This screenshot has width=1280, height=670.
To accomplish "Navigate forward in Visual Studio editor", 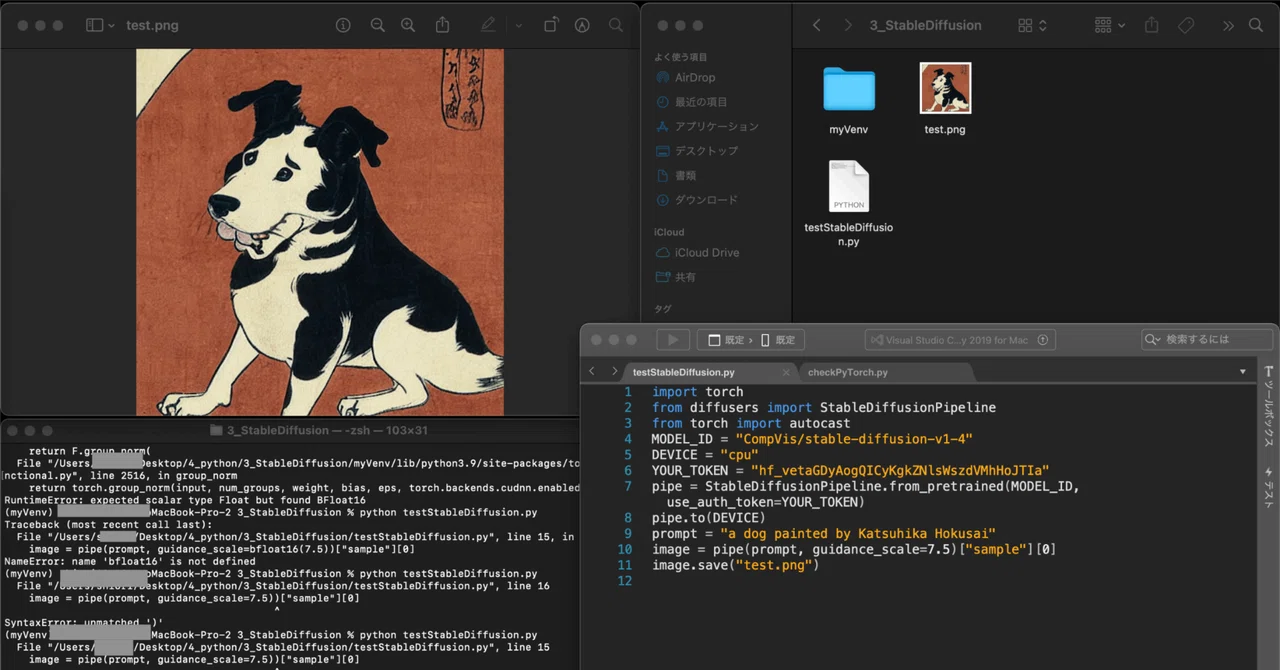I will click(x=614, y=371).
